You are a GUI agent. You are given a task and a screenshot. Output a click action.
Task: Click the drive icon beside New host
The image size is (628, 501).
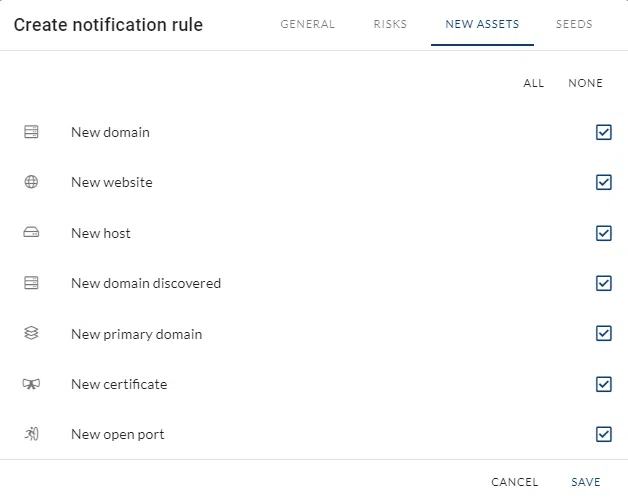[31, 233]
